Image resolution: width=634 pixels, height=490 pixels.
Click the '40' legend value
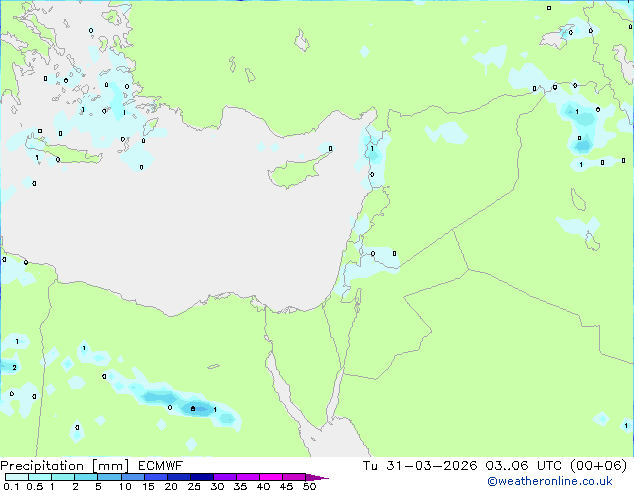(263, 486)
